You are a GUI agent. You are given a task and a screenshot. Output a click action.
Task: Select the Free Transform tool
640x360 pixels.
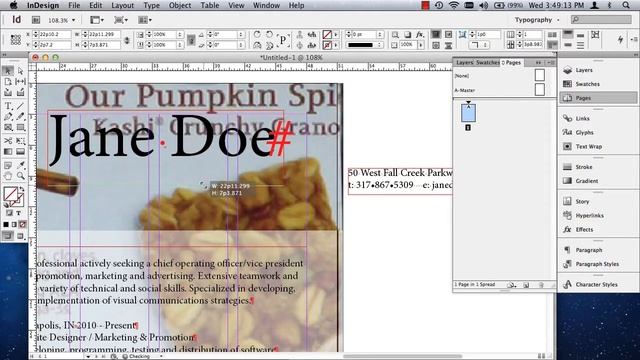point(20,141)
